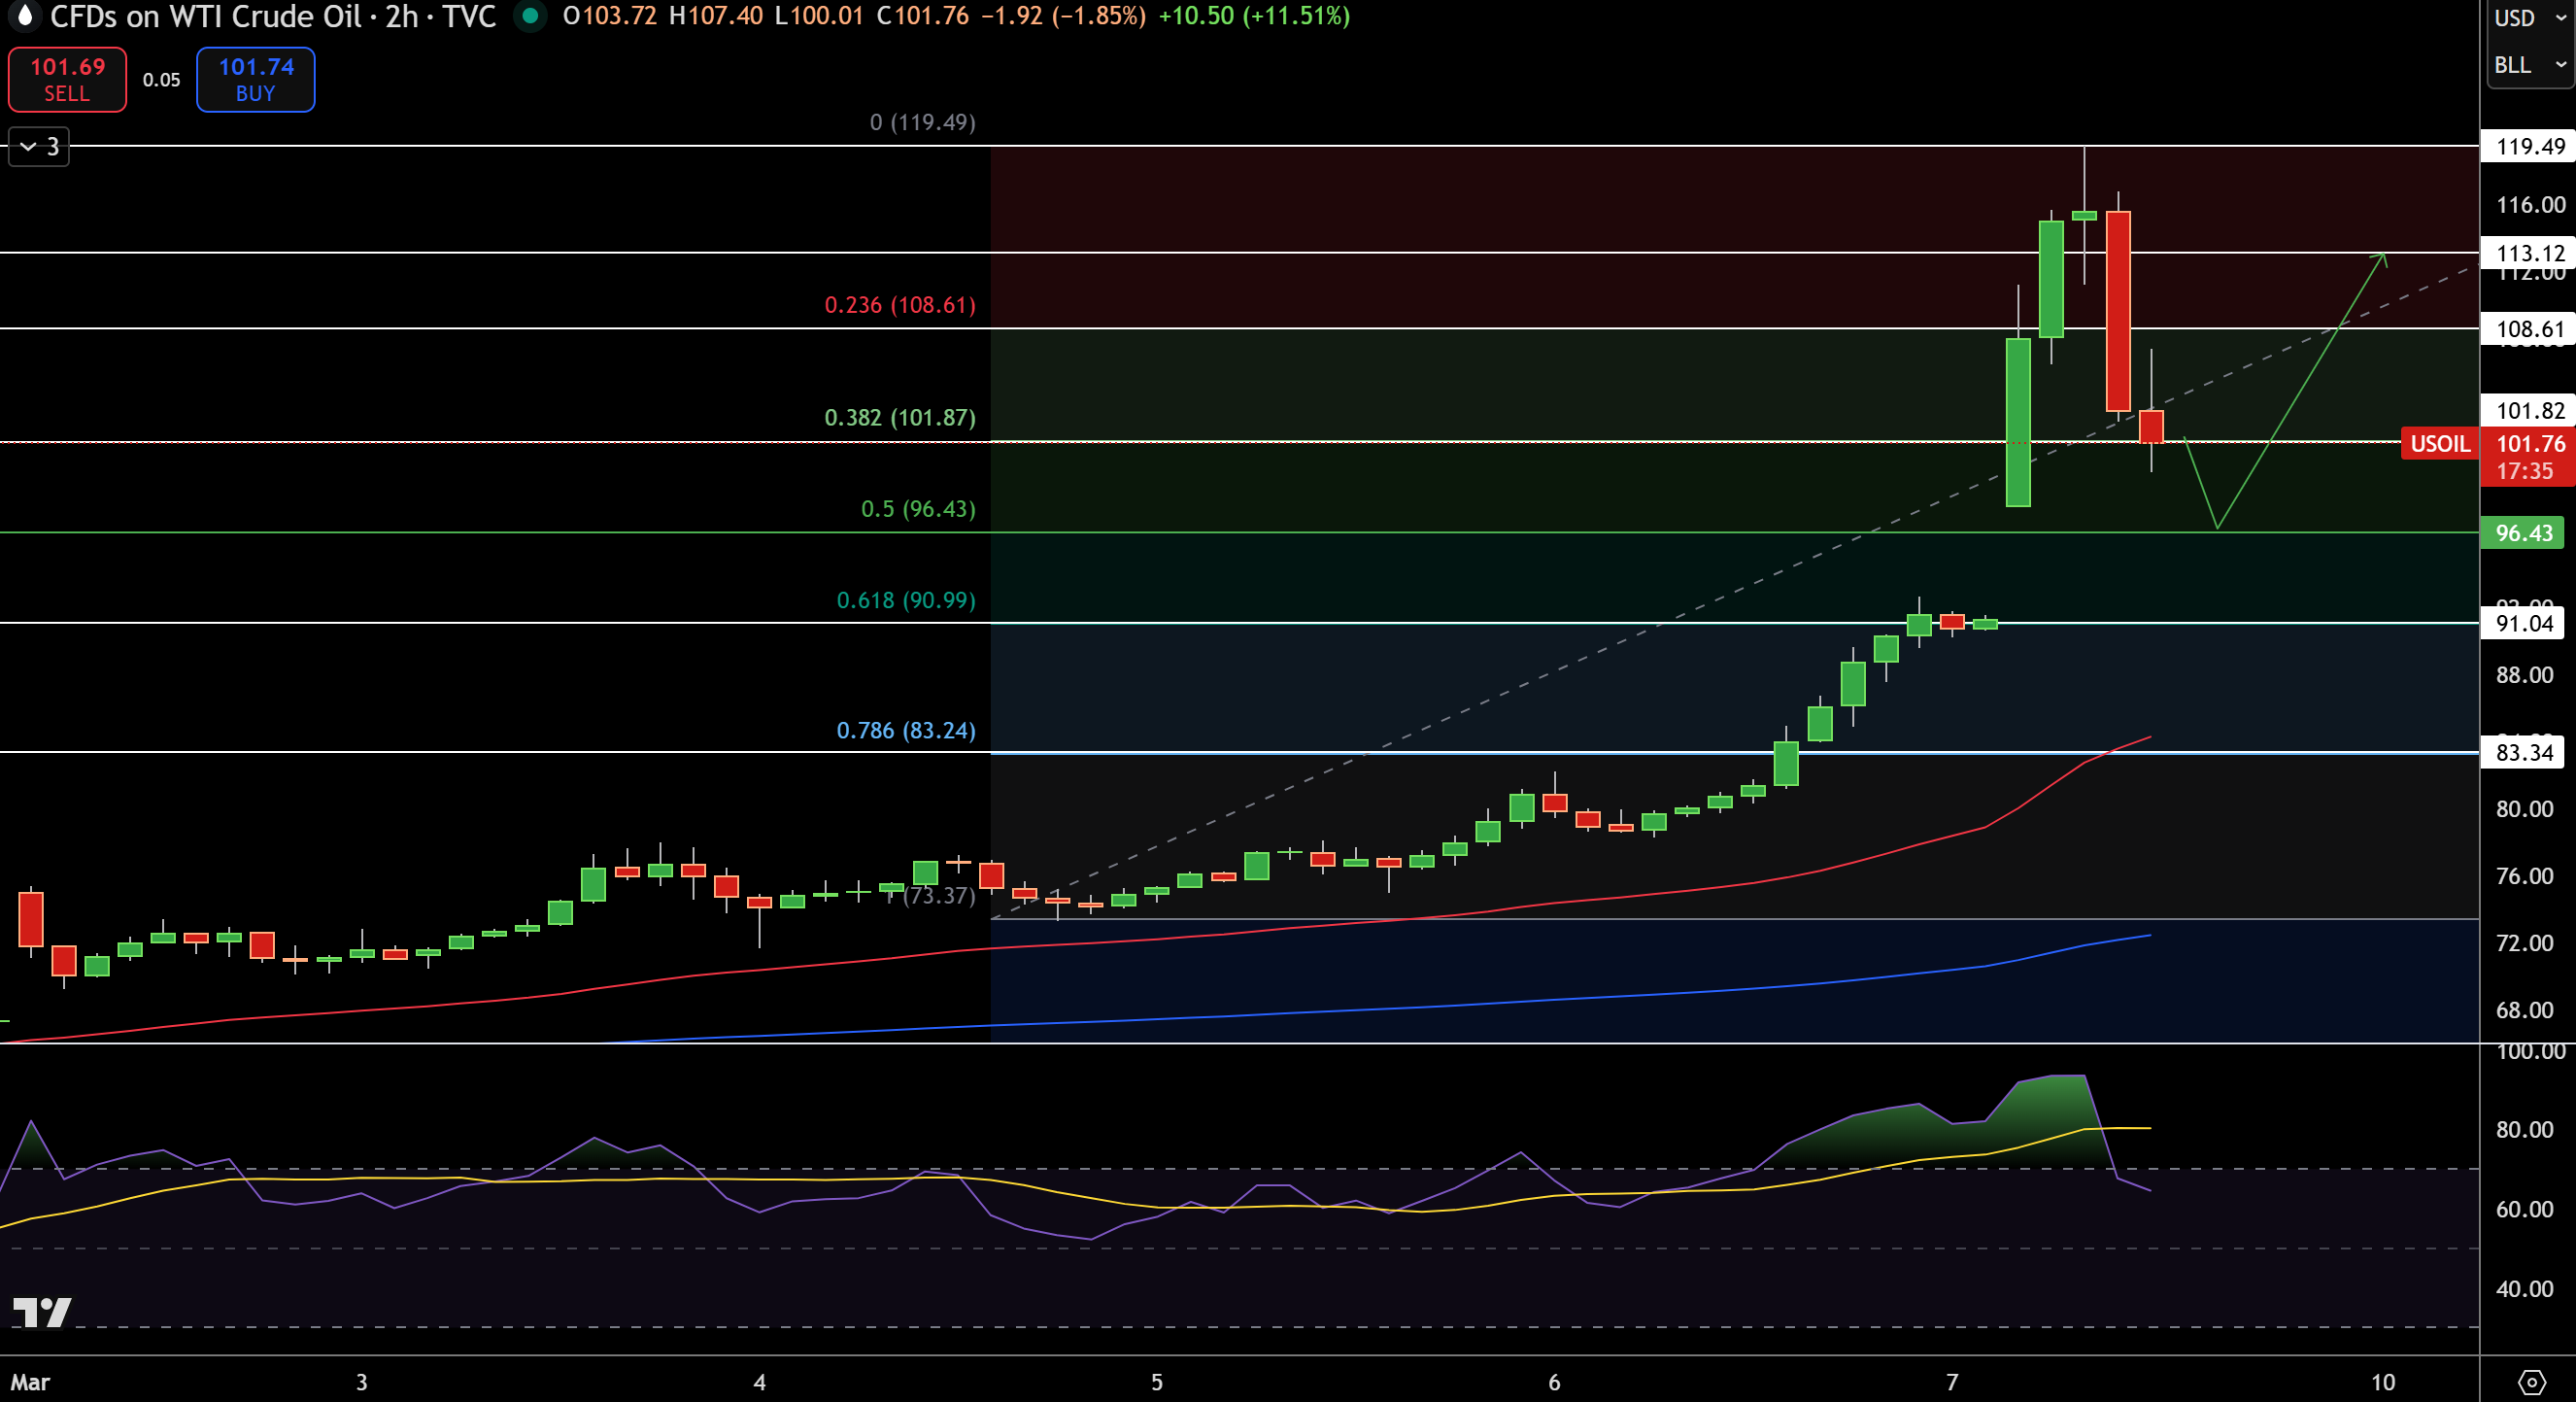Click the 17:35 countdown timer label
Image resolution: width=2576 pixels, height=1402 pixels.
pyautogui.click(x=2524, y=471)
